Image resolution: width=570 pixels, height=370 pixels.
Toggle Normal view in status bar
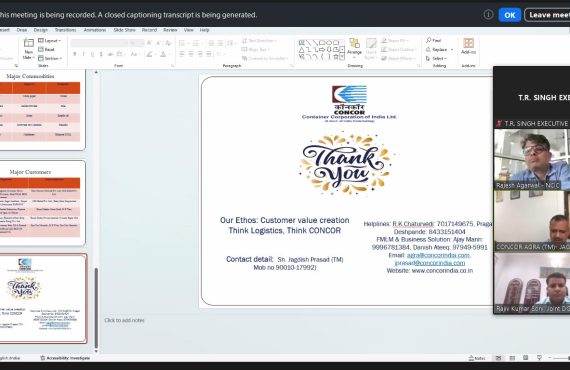(x=498, y=358)
